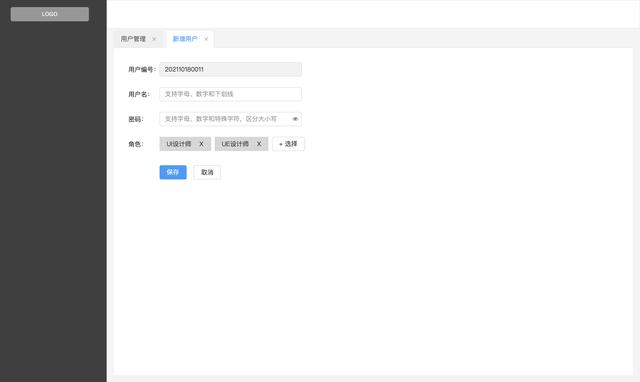
Task: Close the 用户管理 tab
Action: [154, 39]
